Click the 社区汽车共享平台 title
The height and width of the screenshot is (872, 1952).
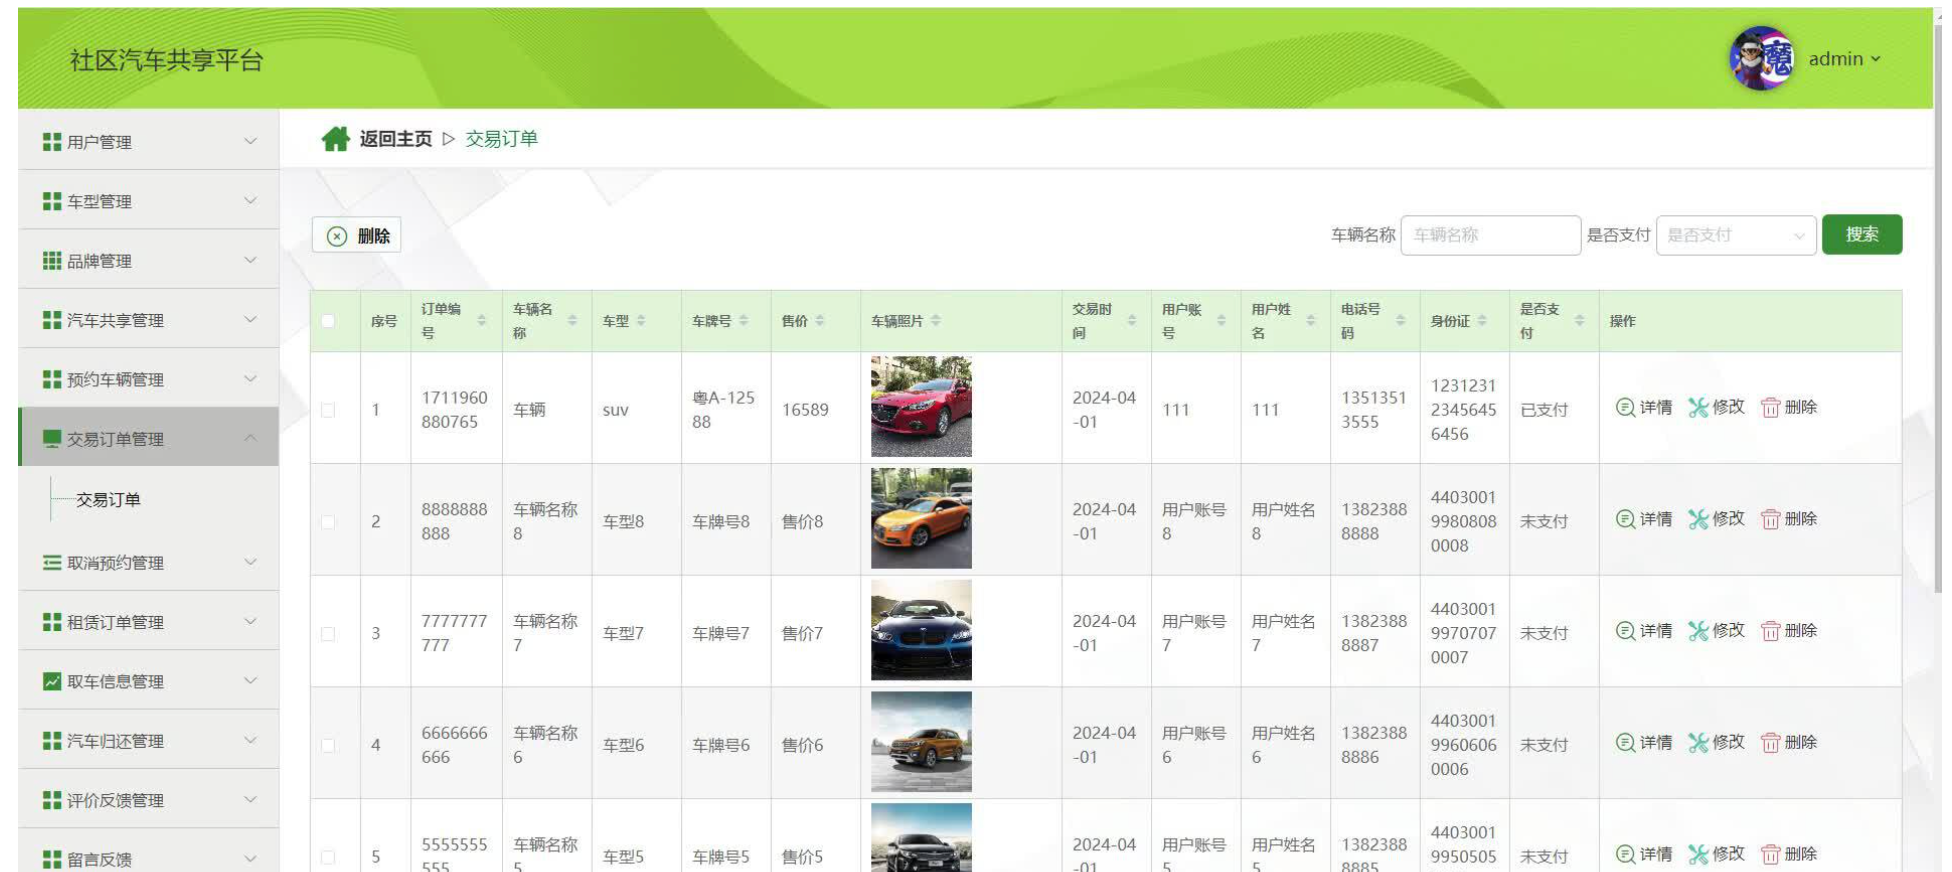click(167, 61)
